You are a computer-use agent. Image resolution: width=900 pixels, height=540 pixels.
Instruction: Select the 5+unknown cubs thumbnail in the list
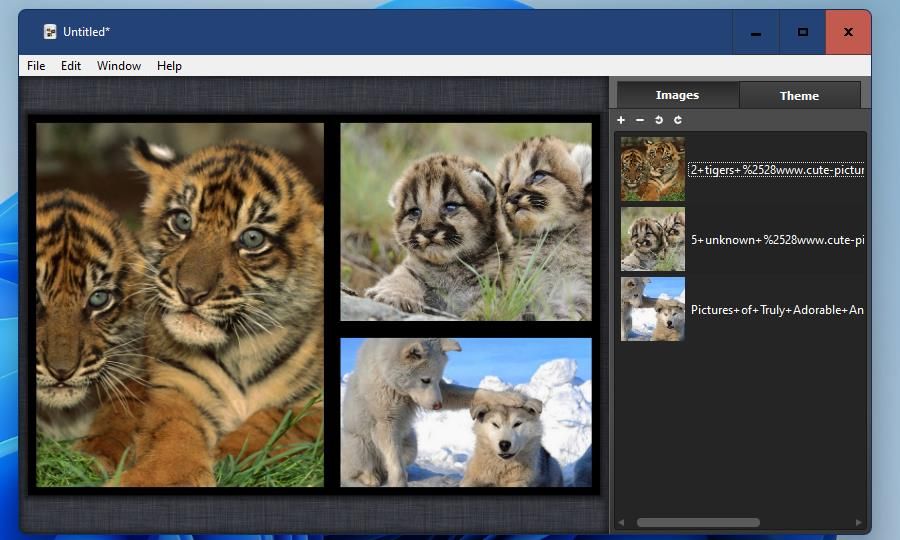click(653, 239)
